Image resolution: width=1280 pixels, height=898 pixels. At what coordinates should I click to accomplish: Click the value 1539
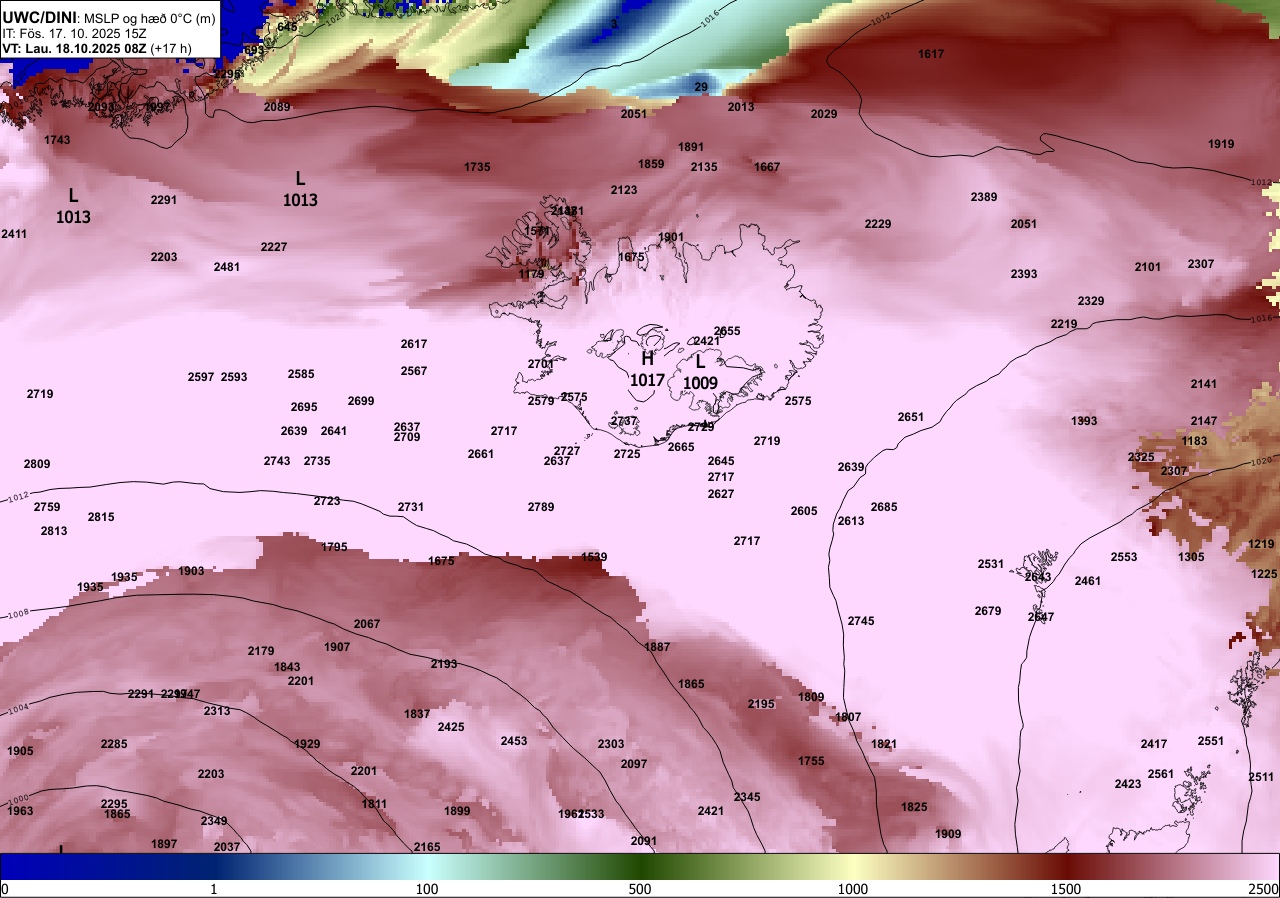click(x=594, y=557)
